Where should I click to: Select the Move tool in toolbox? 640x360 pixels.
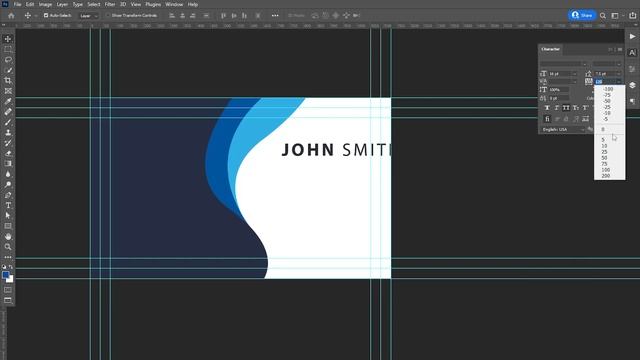click(8, 39)
